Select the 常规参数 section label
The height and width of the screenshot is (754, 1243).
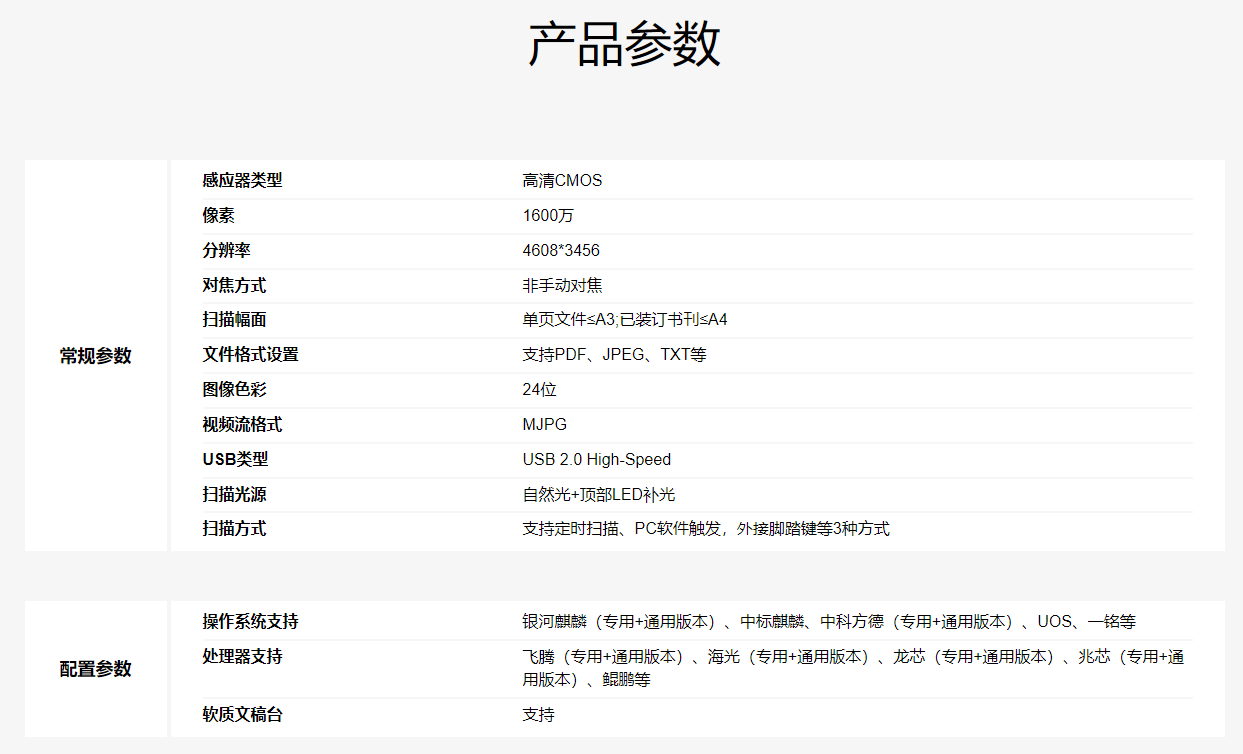[95, 355]
